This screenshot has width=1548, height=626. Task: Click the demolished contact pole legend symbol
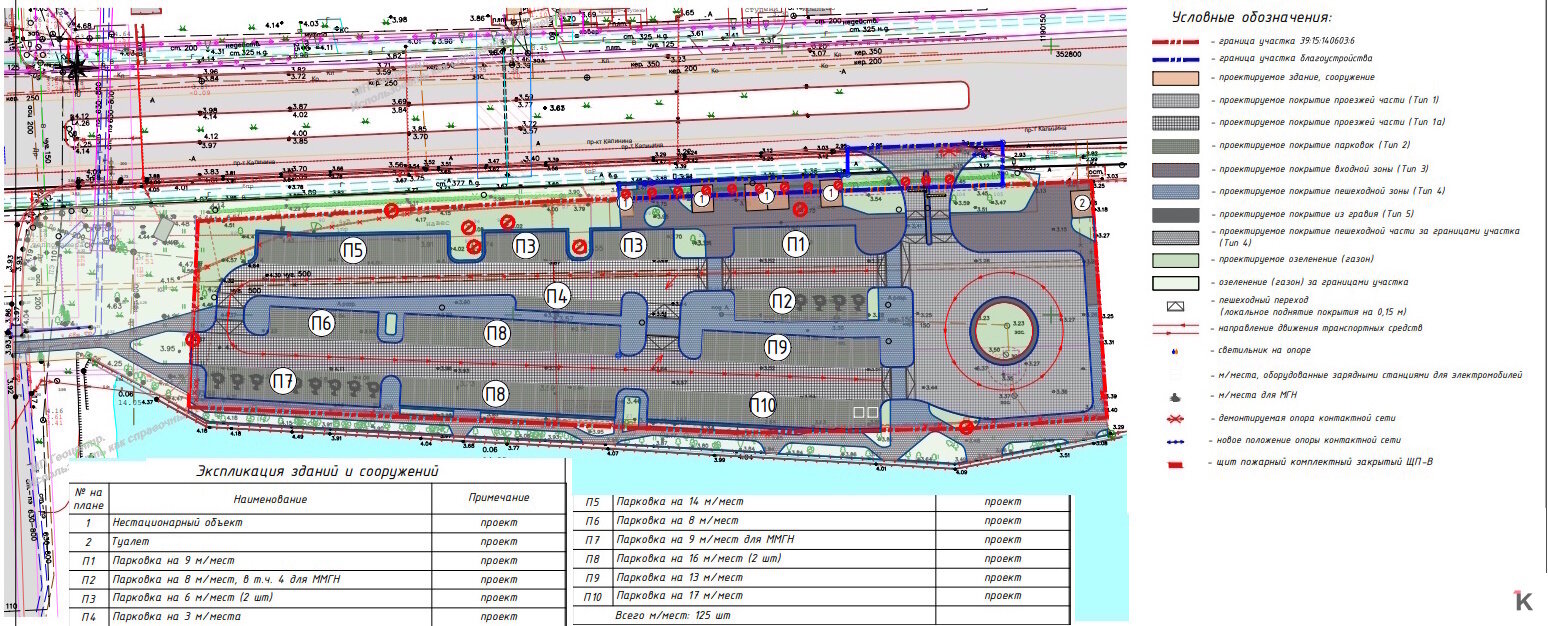tap(1176, 418)
